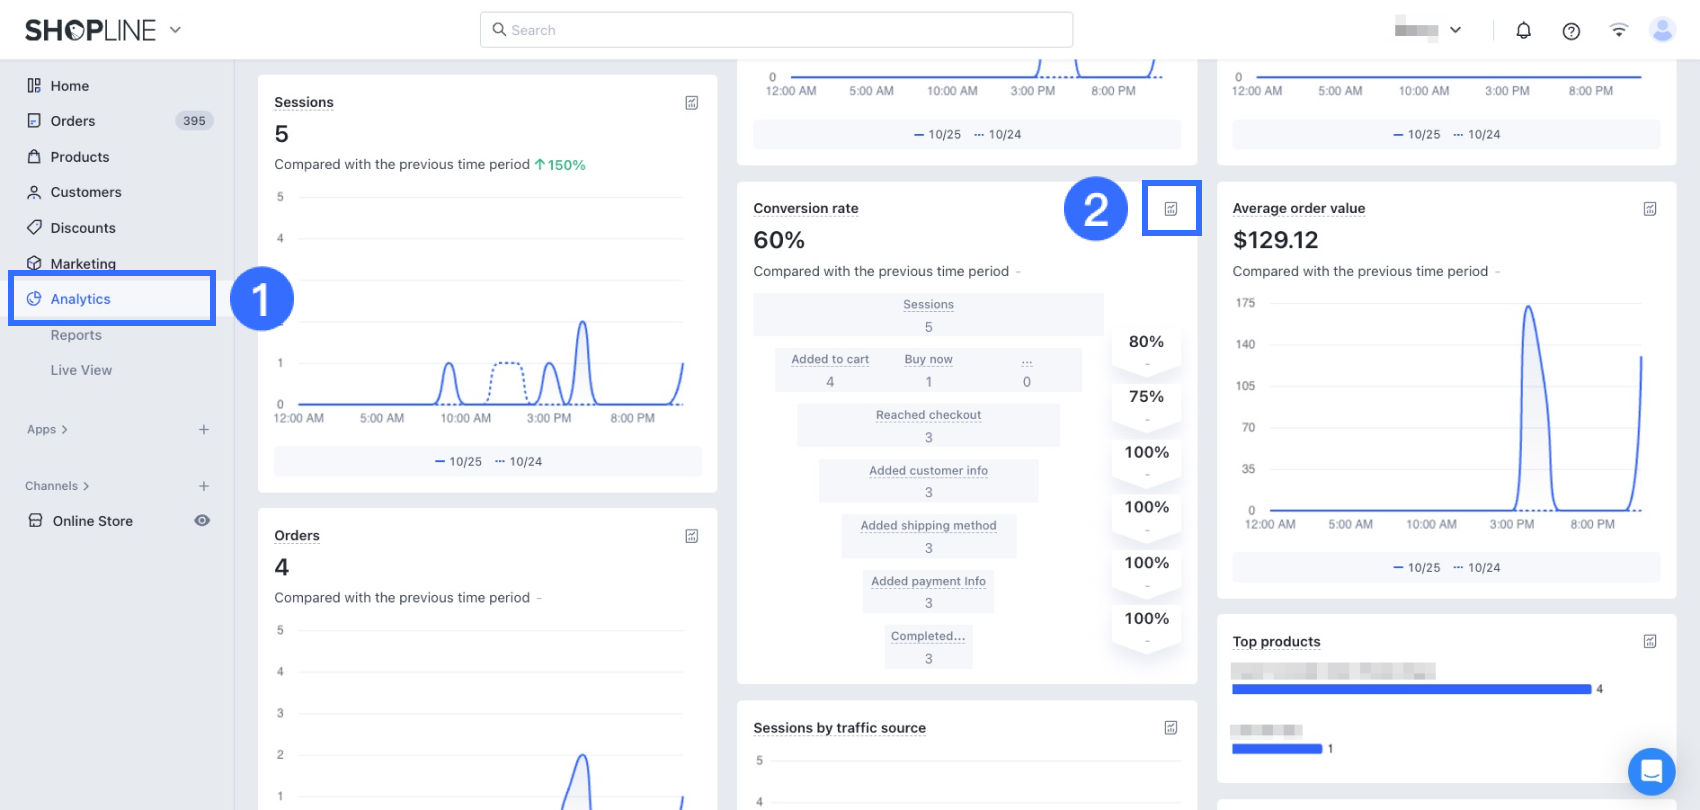The image size is (1700, 810).
Task: Click Sessions by traffic source title
Action: [840, 728]
